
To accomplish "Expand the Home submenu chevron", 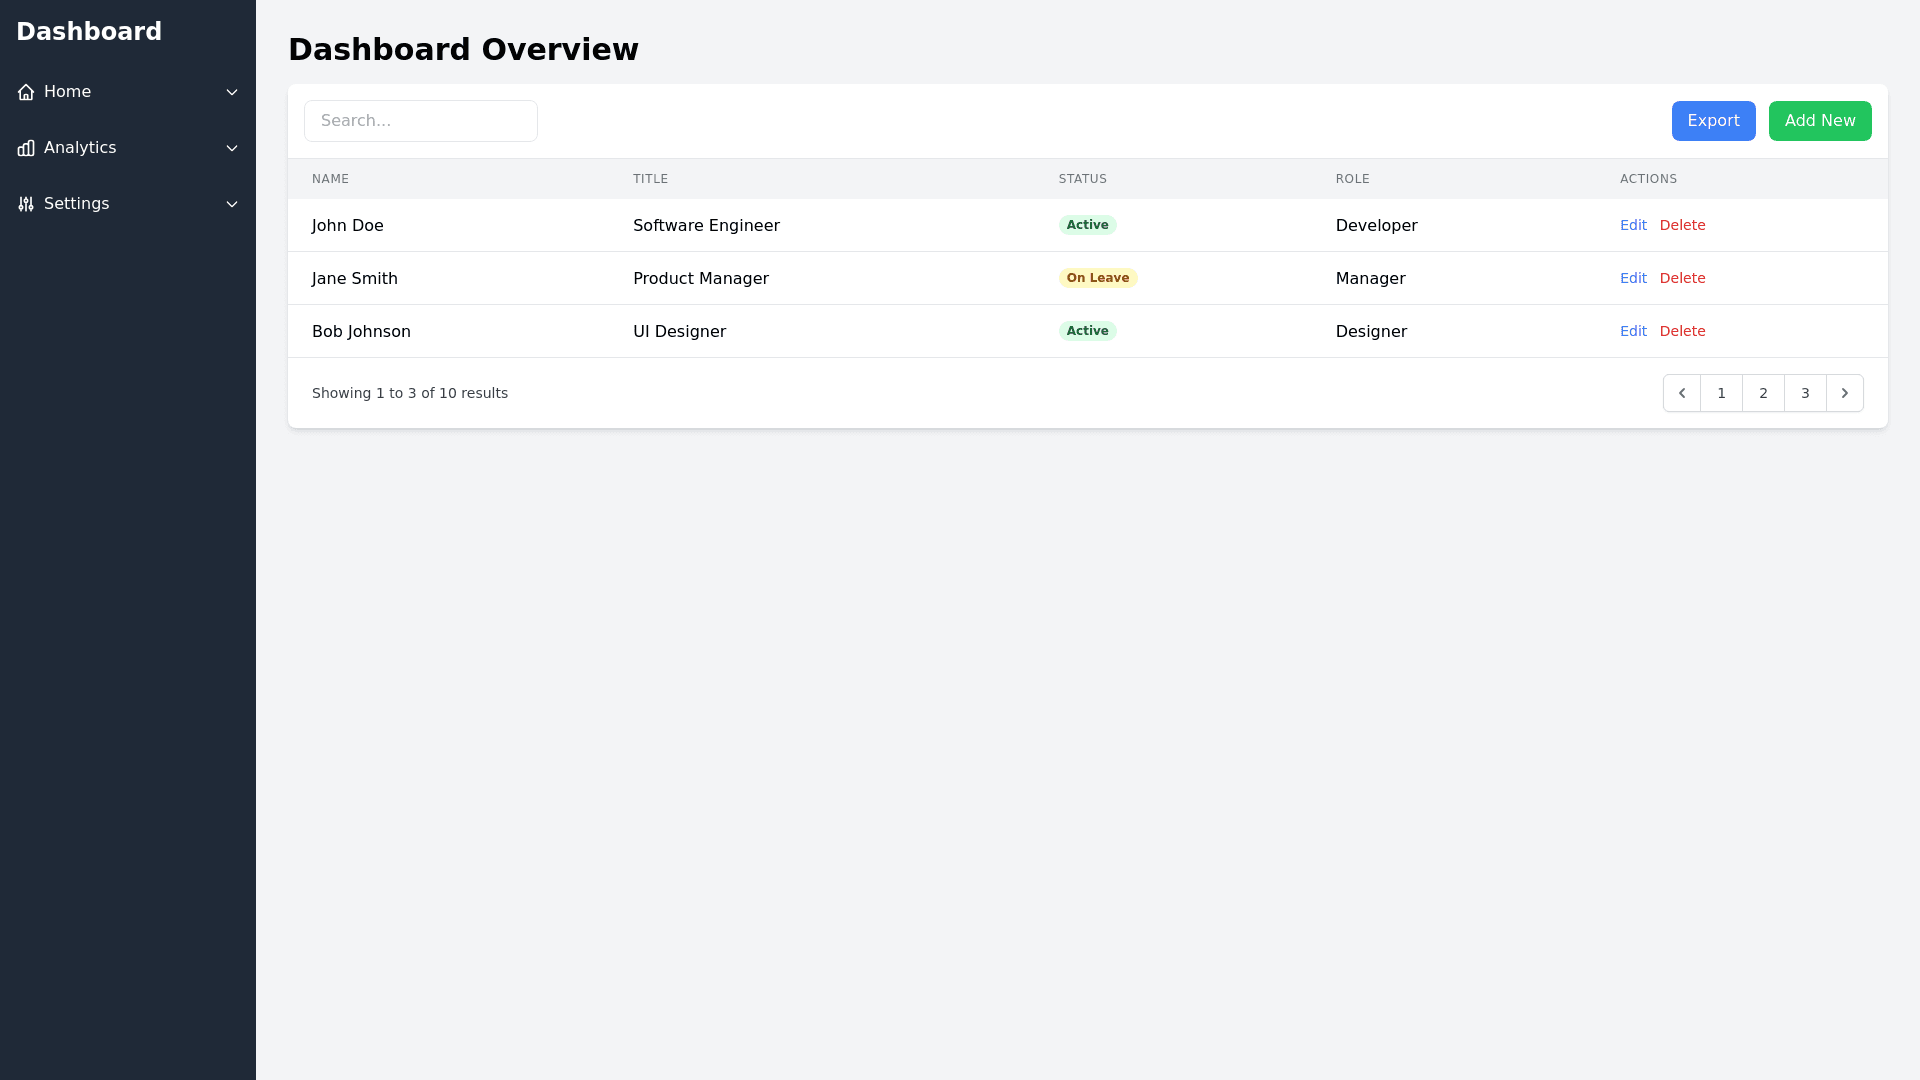I will pos(232,91).
